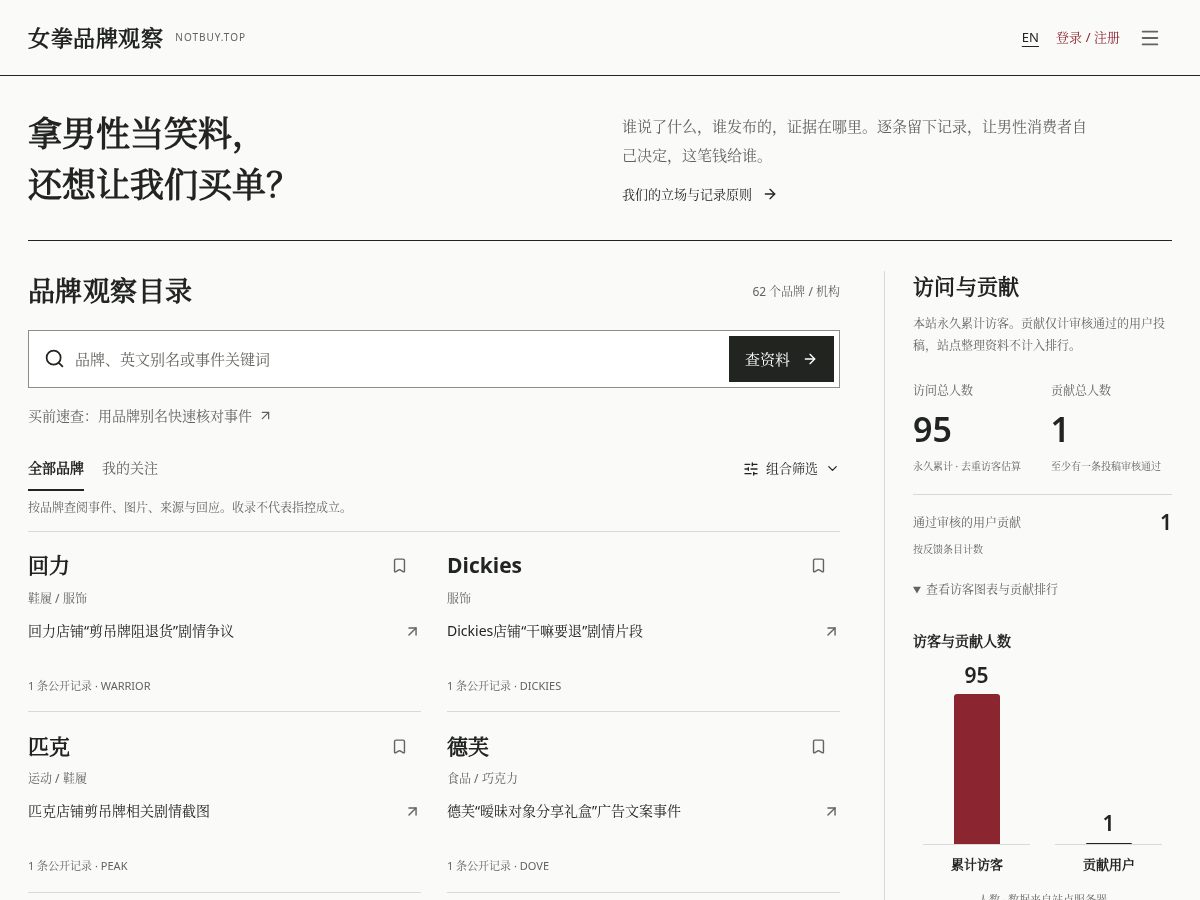Image resolution: width=1200 pixels, height=900 pixels.
Task: Open the 德芙 brand heading
Action: (468, 747)
